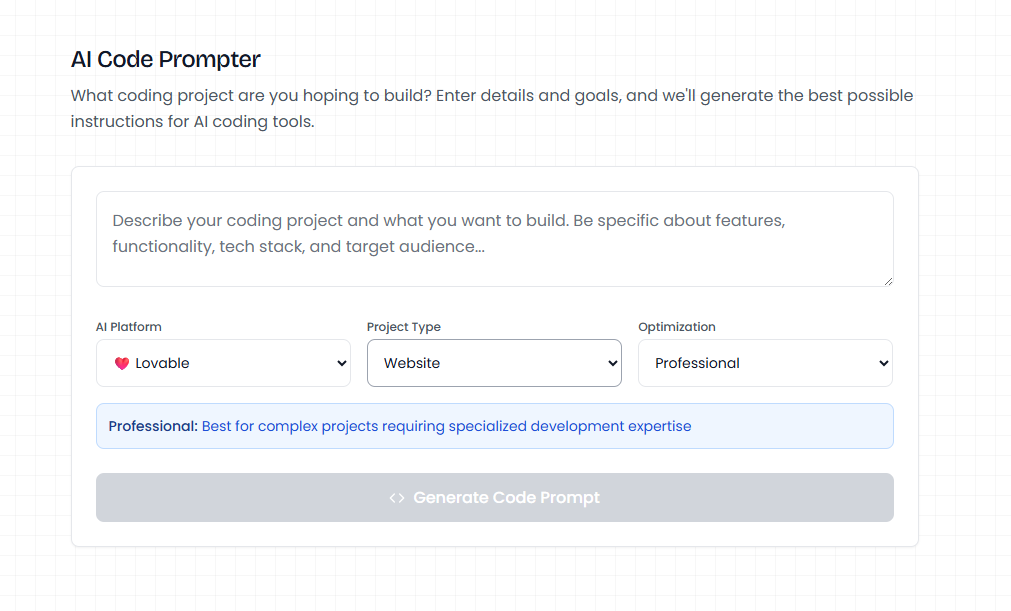Screen dimensions: 1011x611
Task: Click the Project Type field label
Action: 403,327
